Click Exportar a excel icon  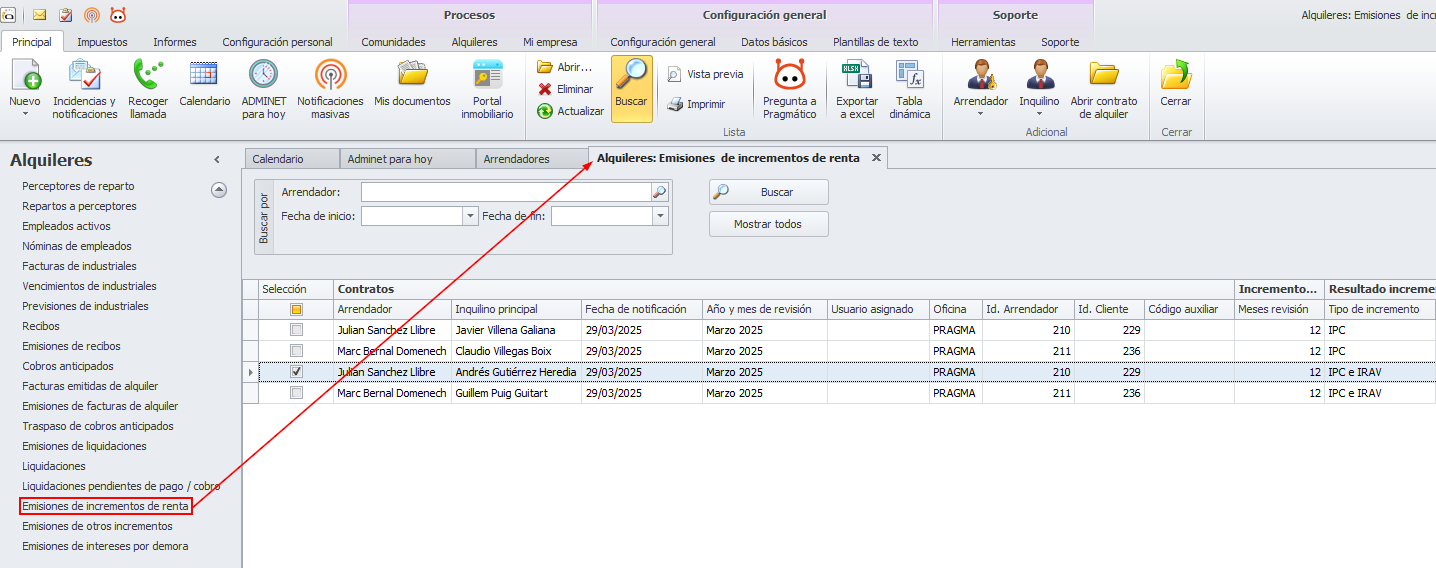857,76
